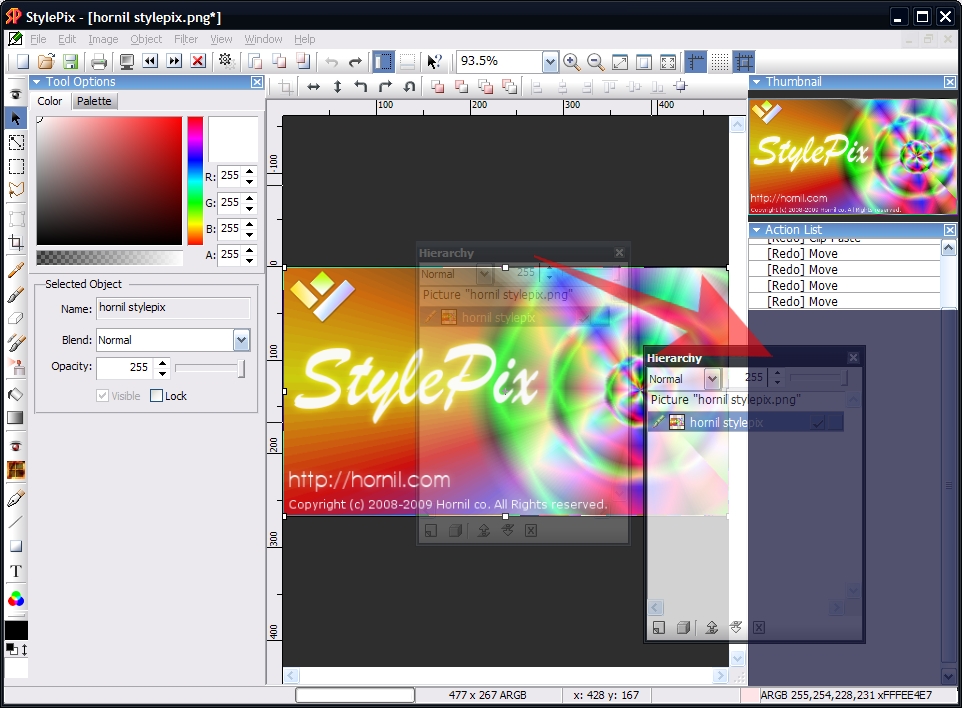The width and height of the screenshot is (962, 708).
Task: Flip the object horizontally
Action: 313,87
